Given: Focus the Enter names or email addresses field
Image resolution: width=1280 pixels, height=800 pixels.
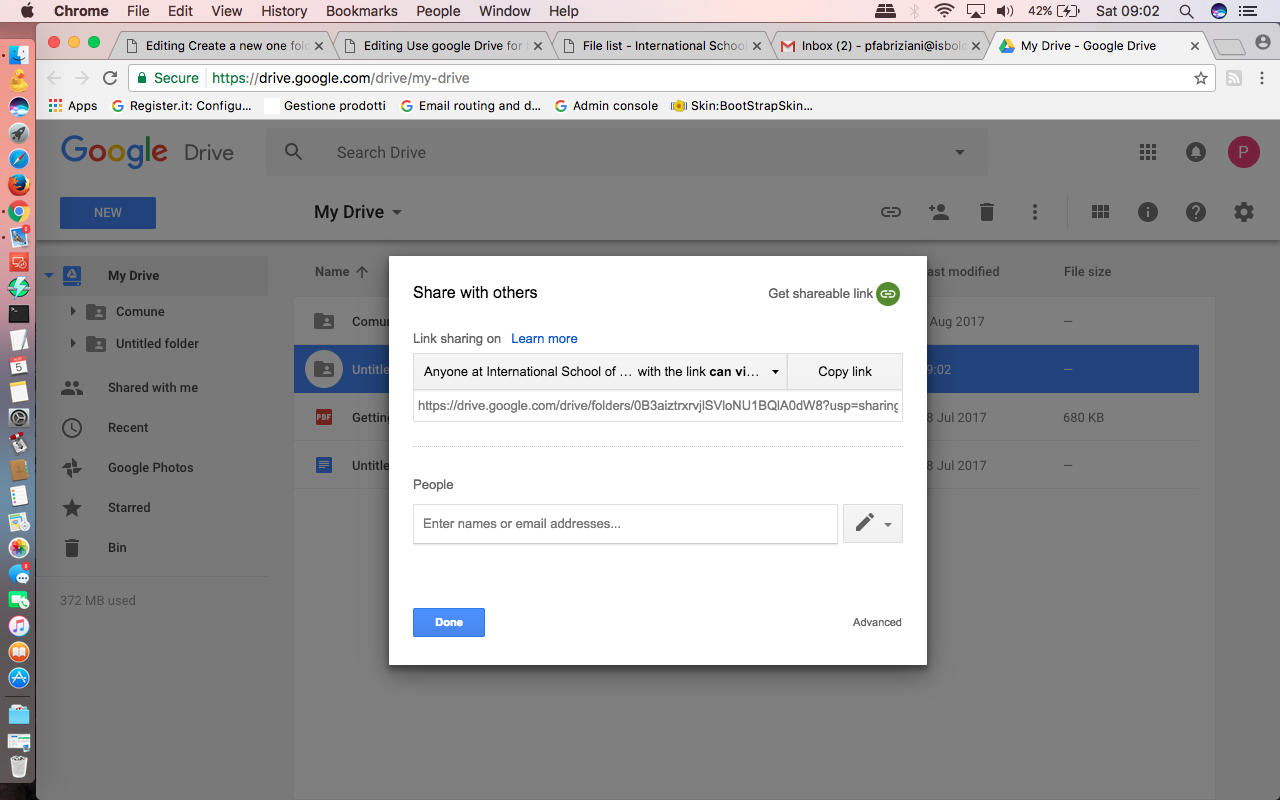Looking at the screenshot, I should pyautogui.click(x=625, y=523).
